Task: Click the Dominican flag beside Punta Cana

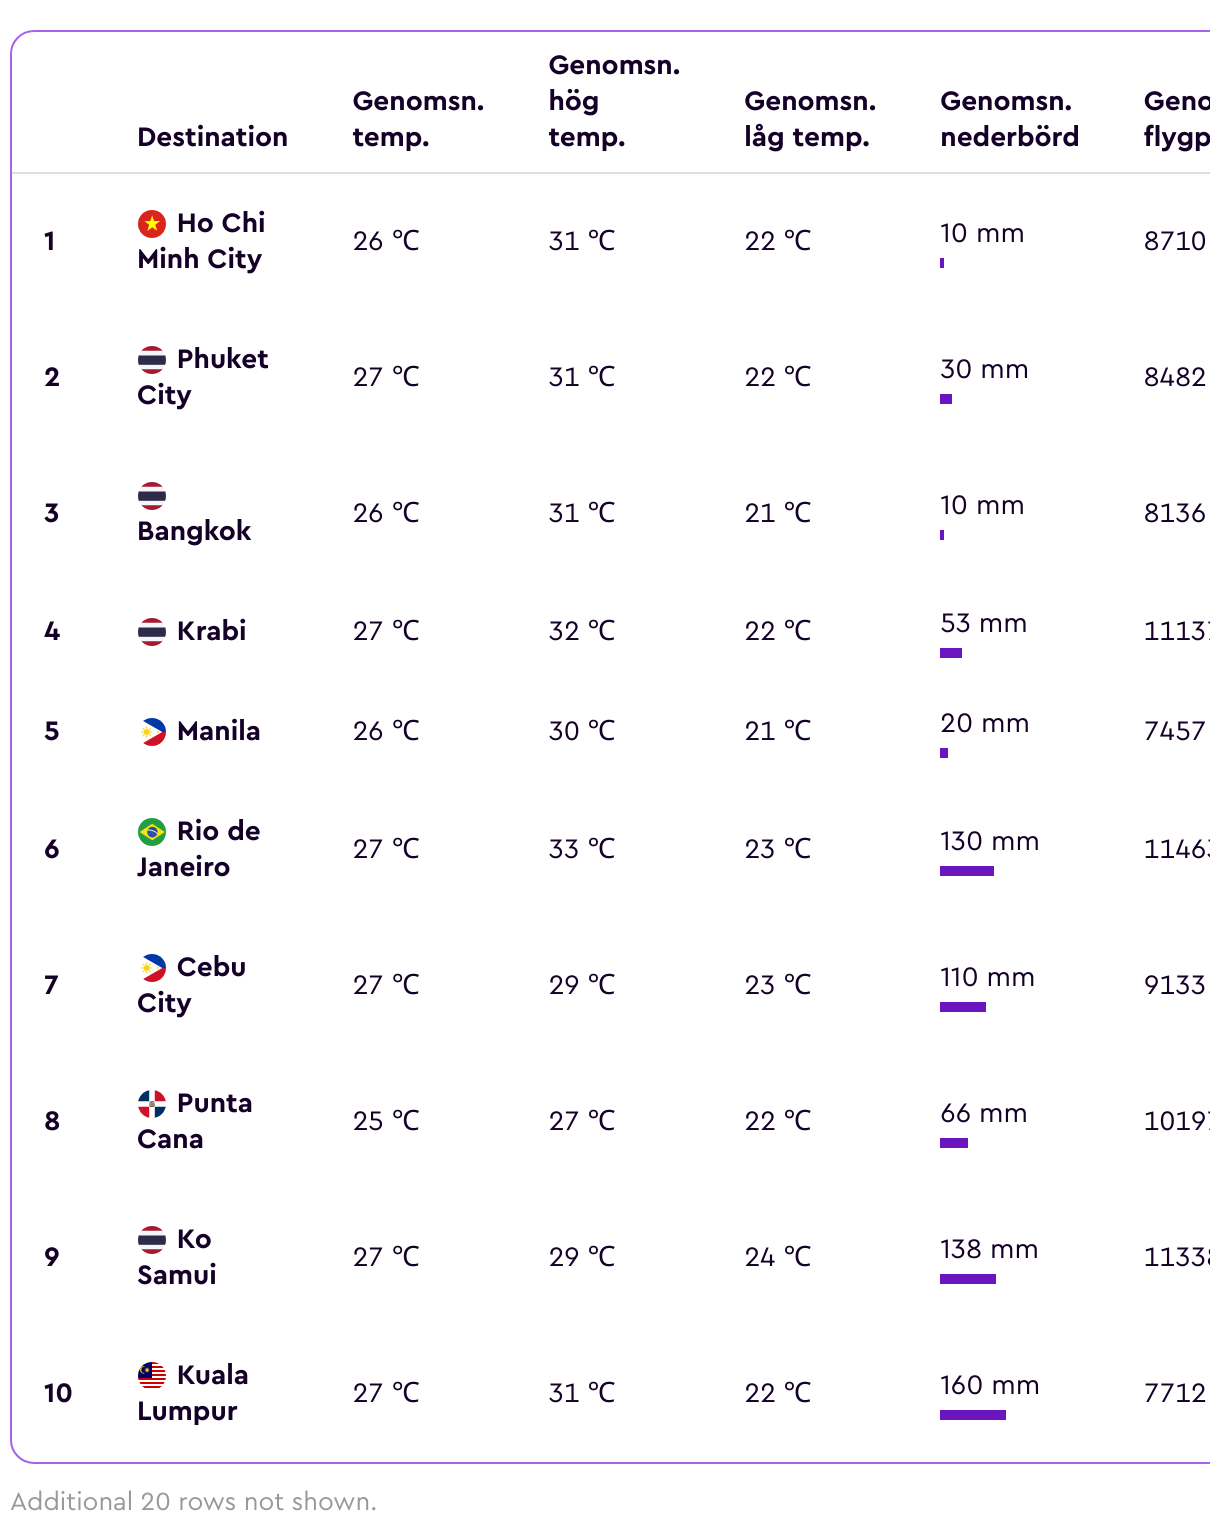Action: click(x=152, y=1103)
